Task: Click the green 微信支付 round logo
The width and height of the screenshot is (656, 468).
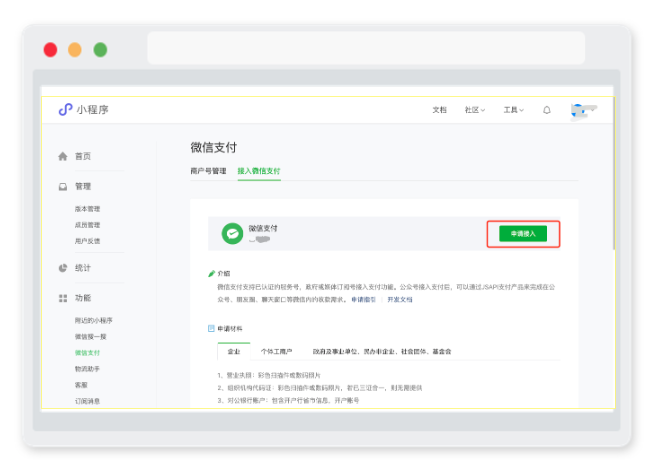Action: (232, 233)
